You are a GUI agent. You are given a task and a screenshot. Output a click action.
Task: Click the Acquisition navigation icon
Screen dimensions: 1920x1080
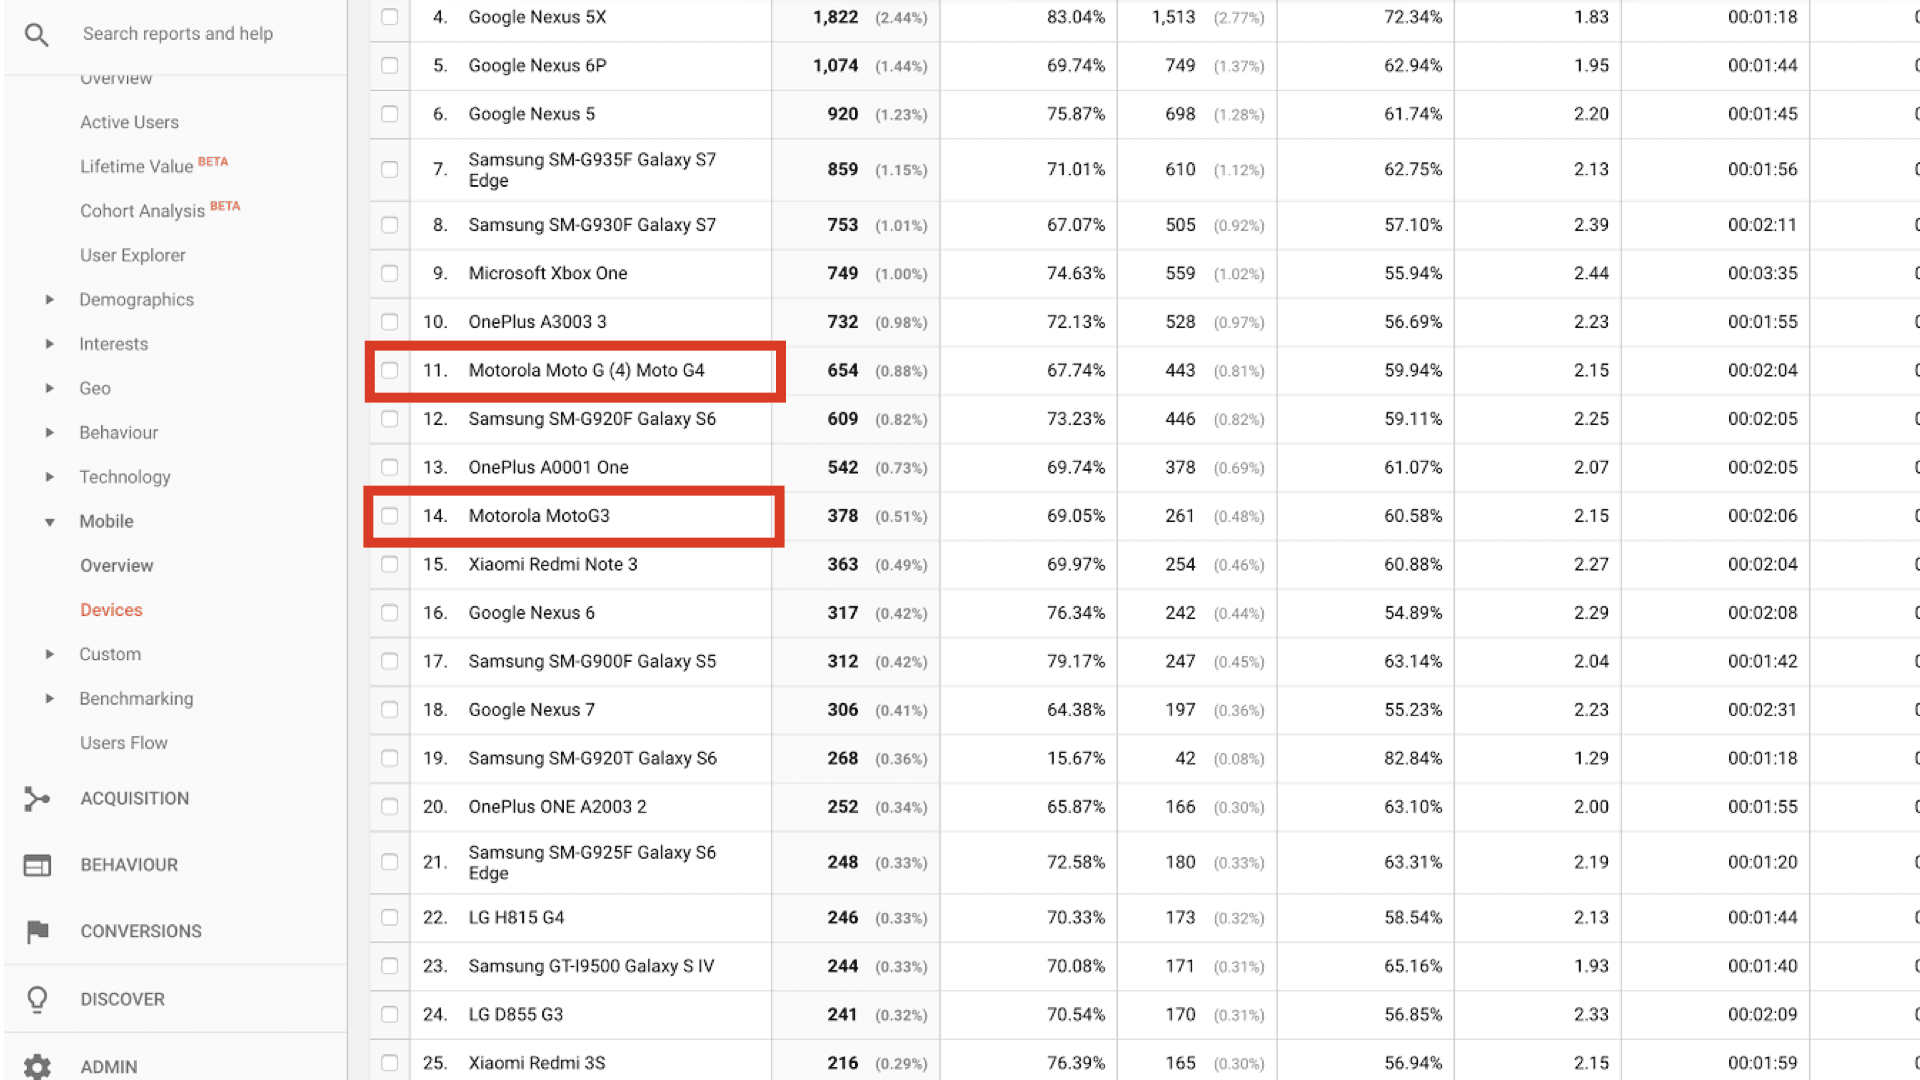(x=37, y=796)
